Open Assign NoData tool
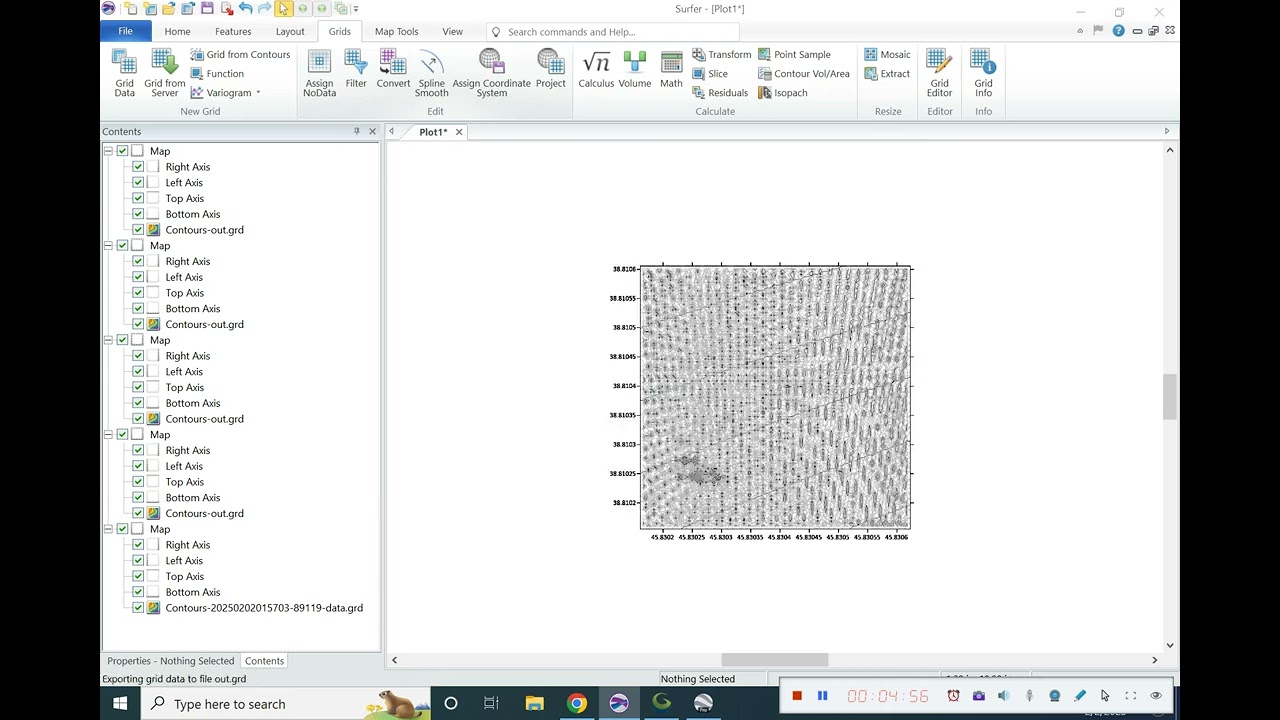Screen dimensions: 1280x720 click(319, 73)
